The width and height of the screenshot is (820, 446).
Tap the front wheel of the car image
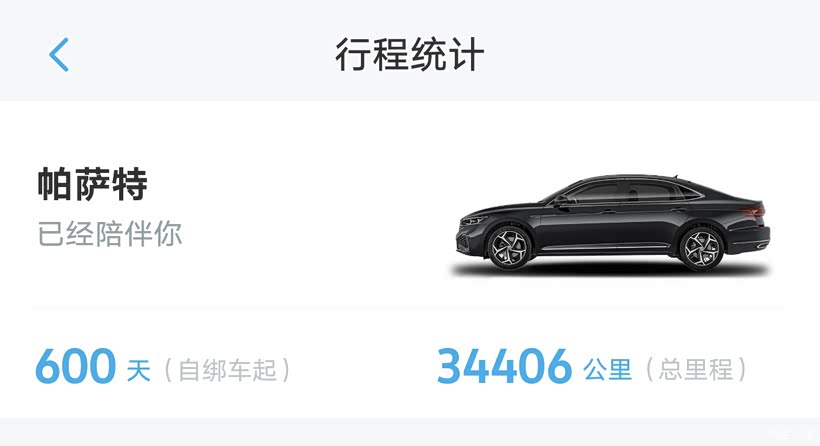(508, 248)
